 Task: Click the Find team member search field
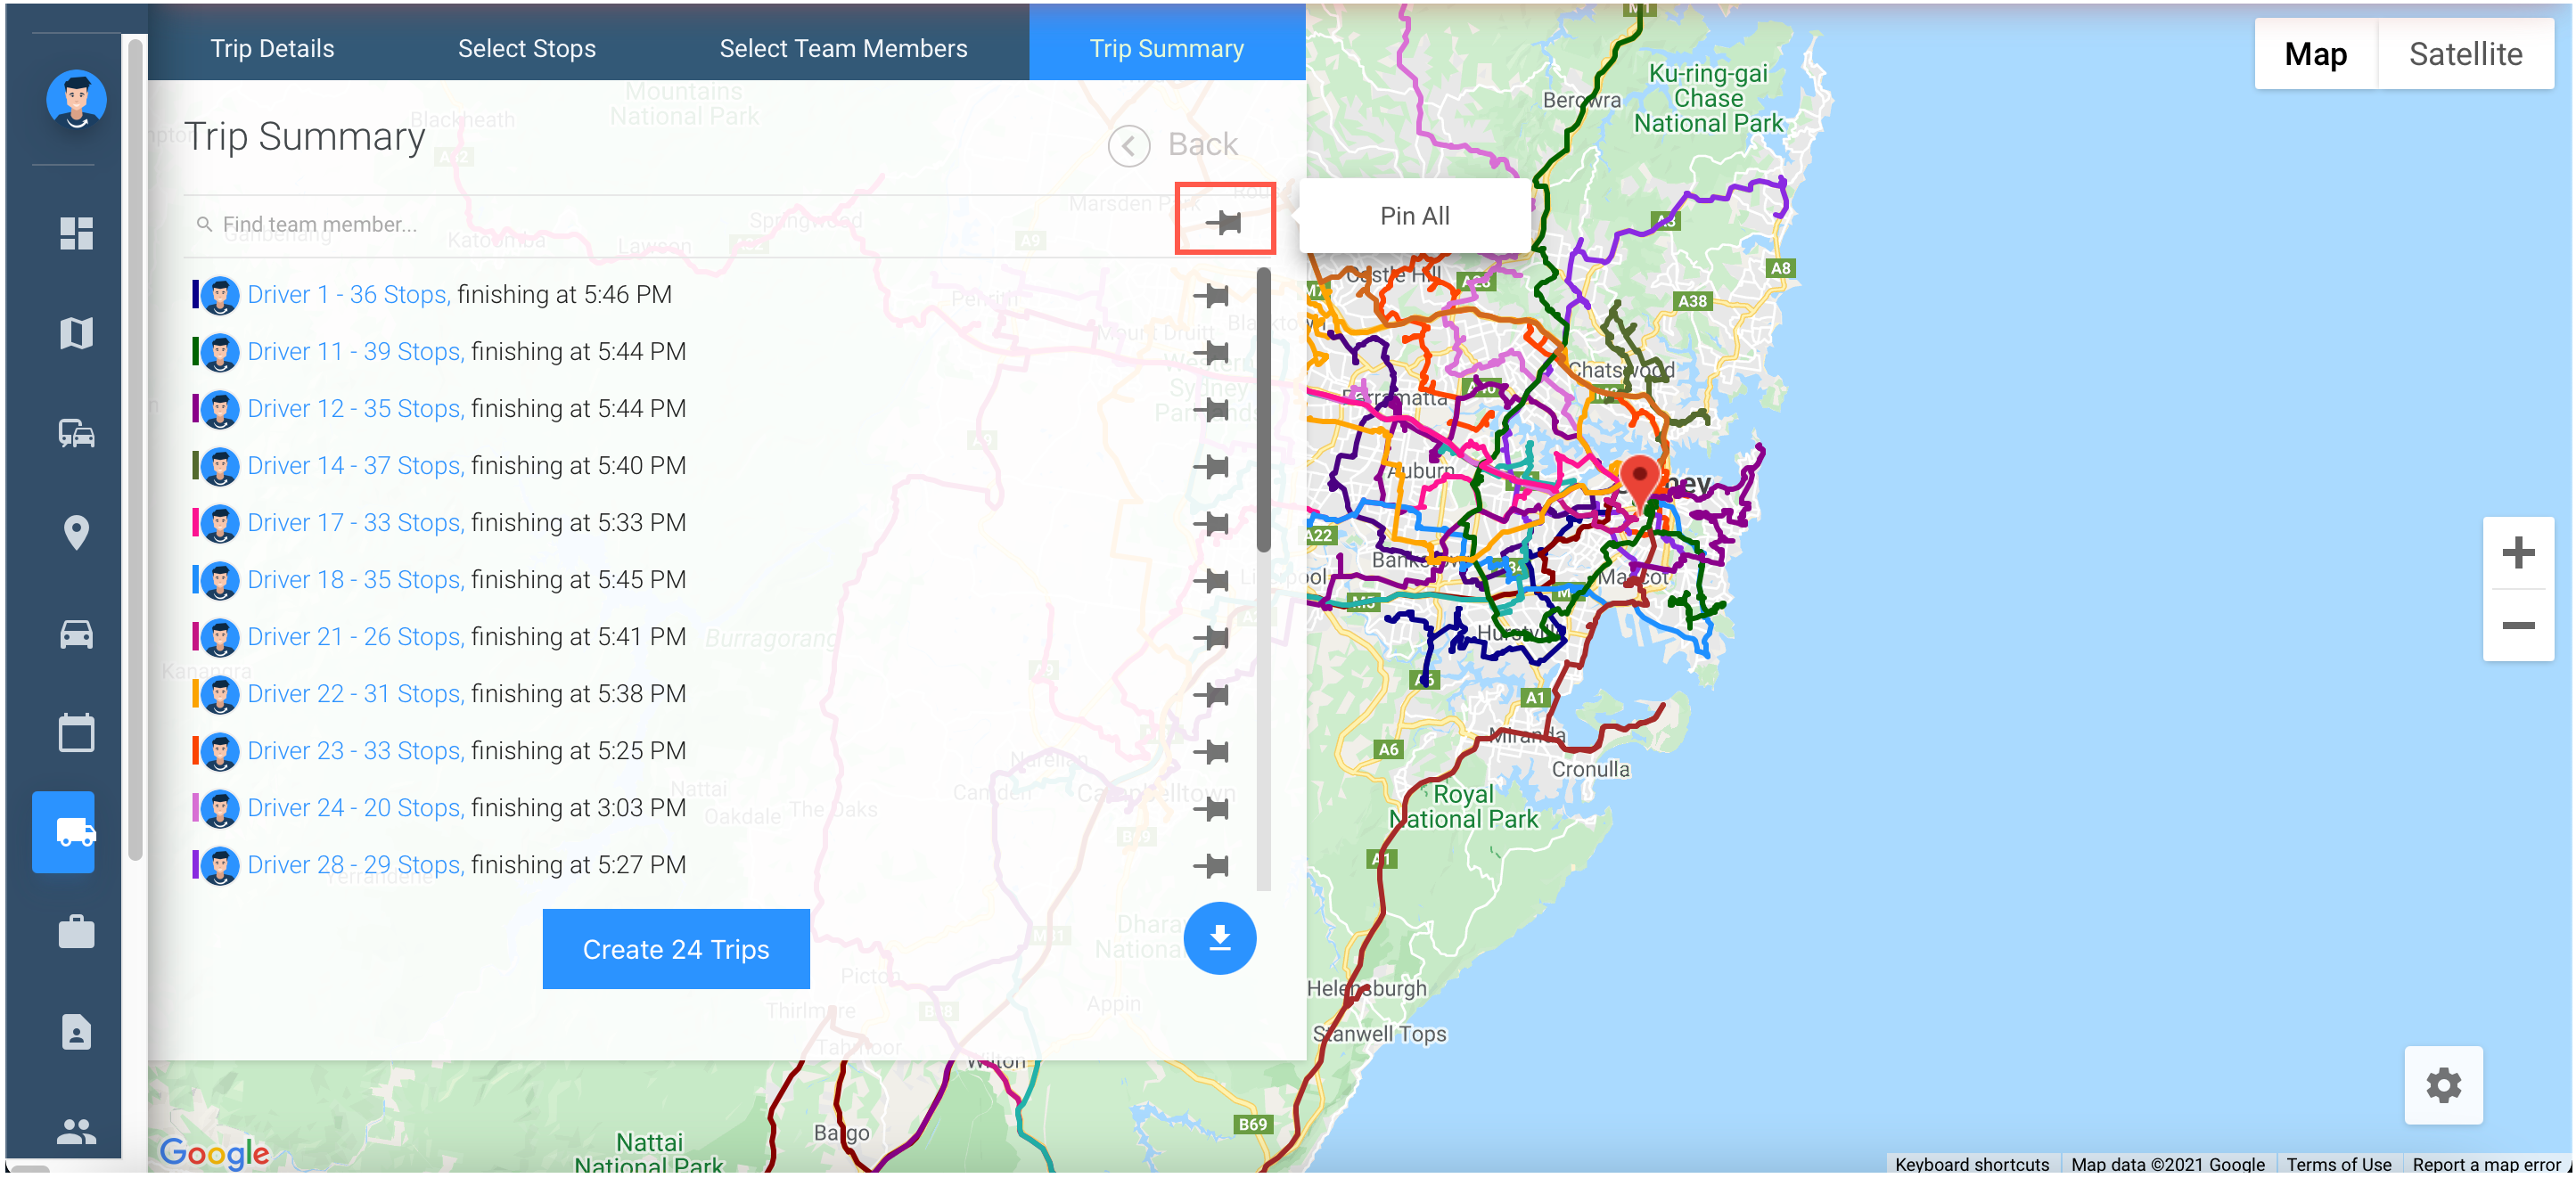click(x=680, y=225)
